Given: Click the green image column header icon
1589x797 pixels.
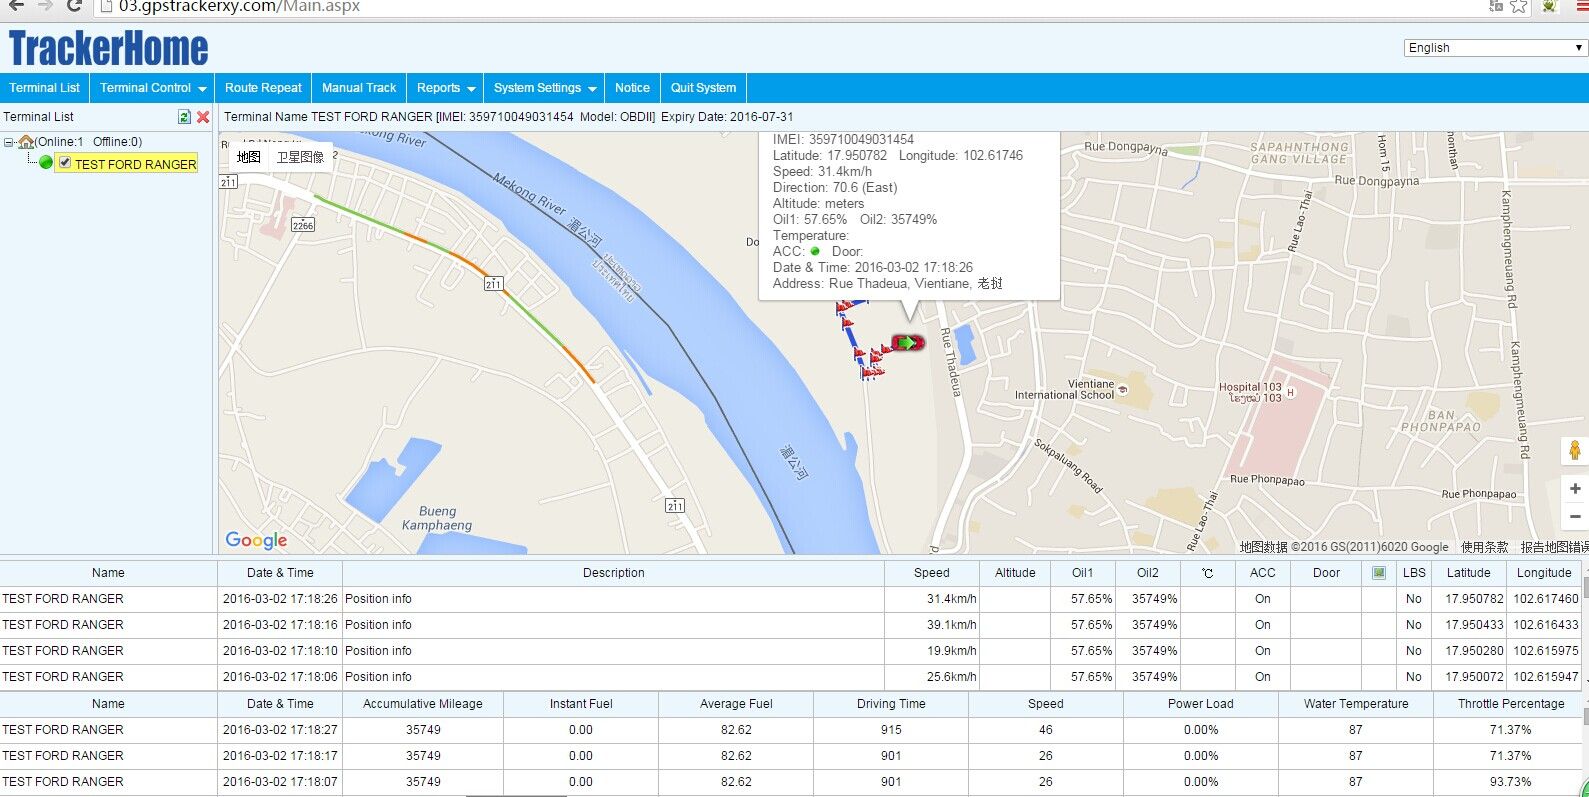Looking at the screenshot, I should click(1379, 573).
